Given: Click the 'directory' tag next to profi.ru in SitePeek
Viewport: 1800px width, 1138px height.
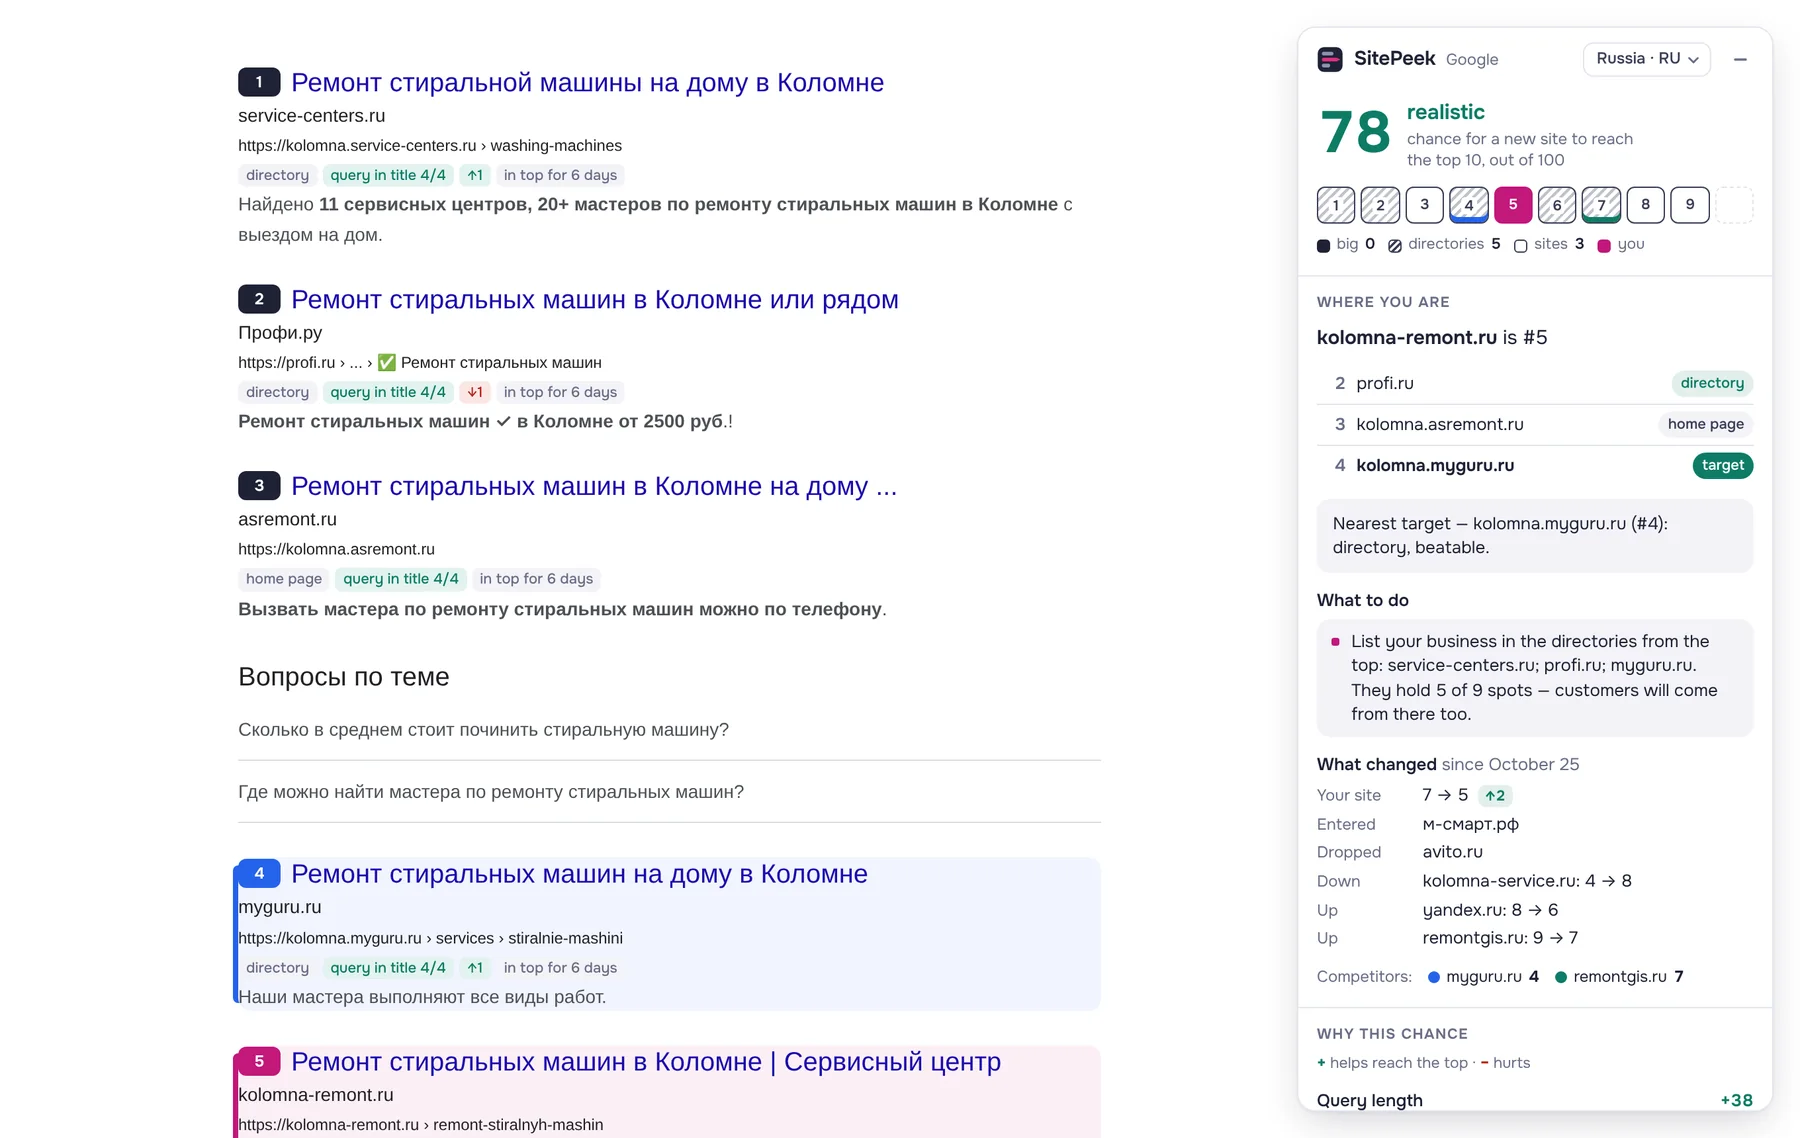Looking at the screenshot, I should [1712, 383].
